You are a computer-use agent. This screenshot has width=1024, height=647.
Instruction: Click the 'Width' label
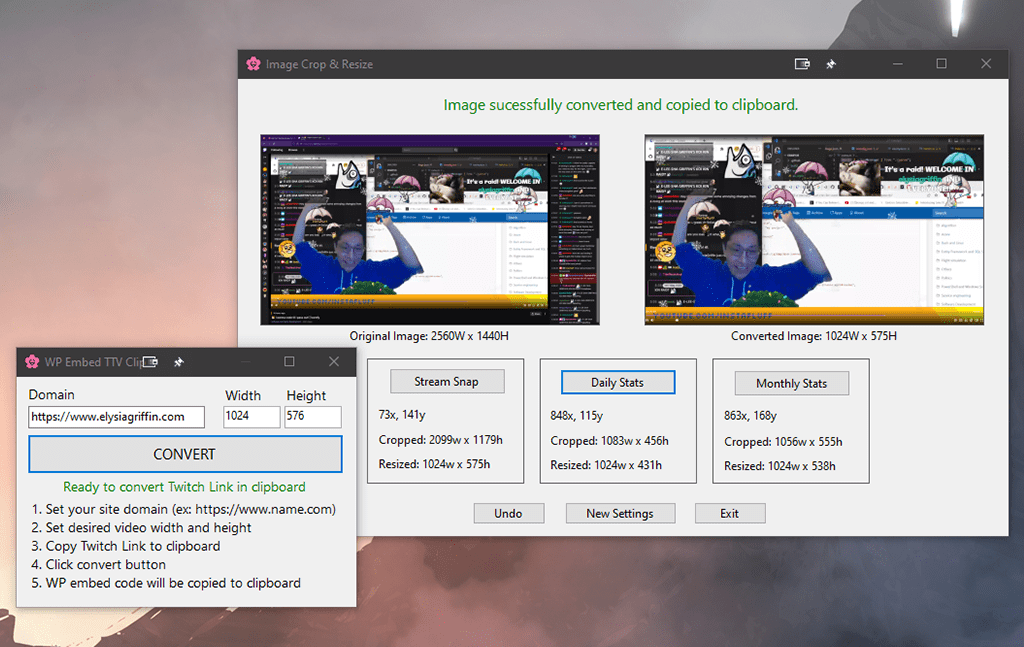[x=243, y=396]
